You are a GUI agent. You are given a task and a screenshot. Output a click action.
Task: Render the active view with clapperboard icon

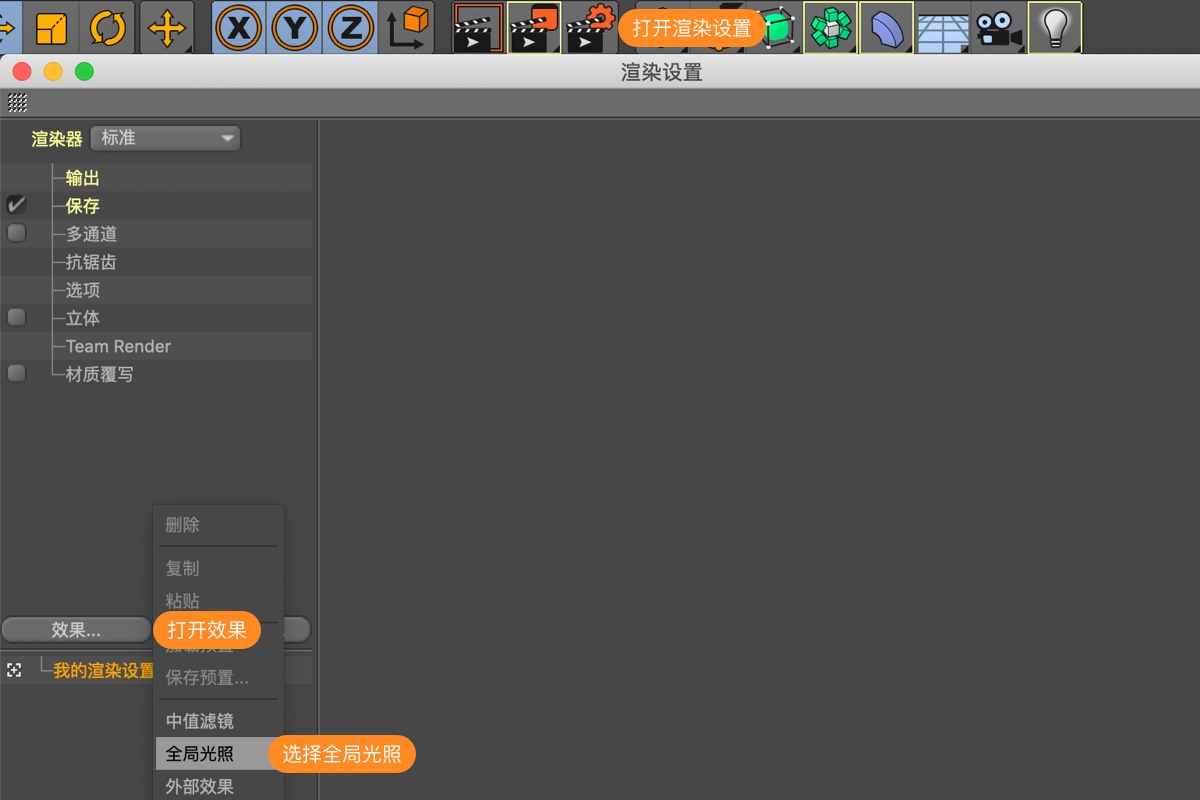pos(478,27)
